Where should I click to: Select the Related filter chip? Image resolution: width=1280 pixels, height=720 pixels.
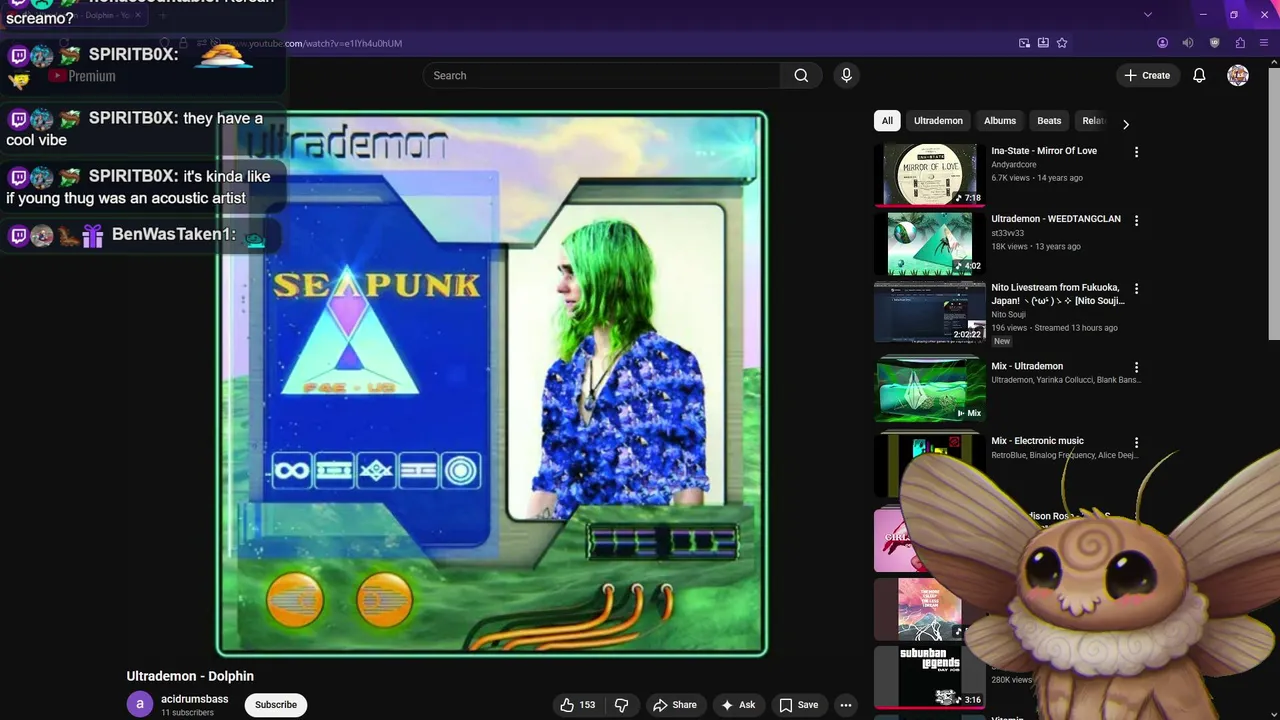tap(1093, 121)
